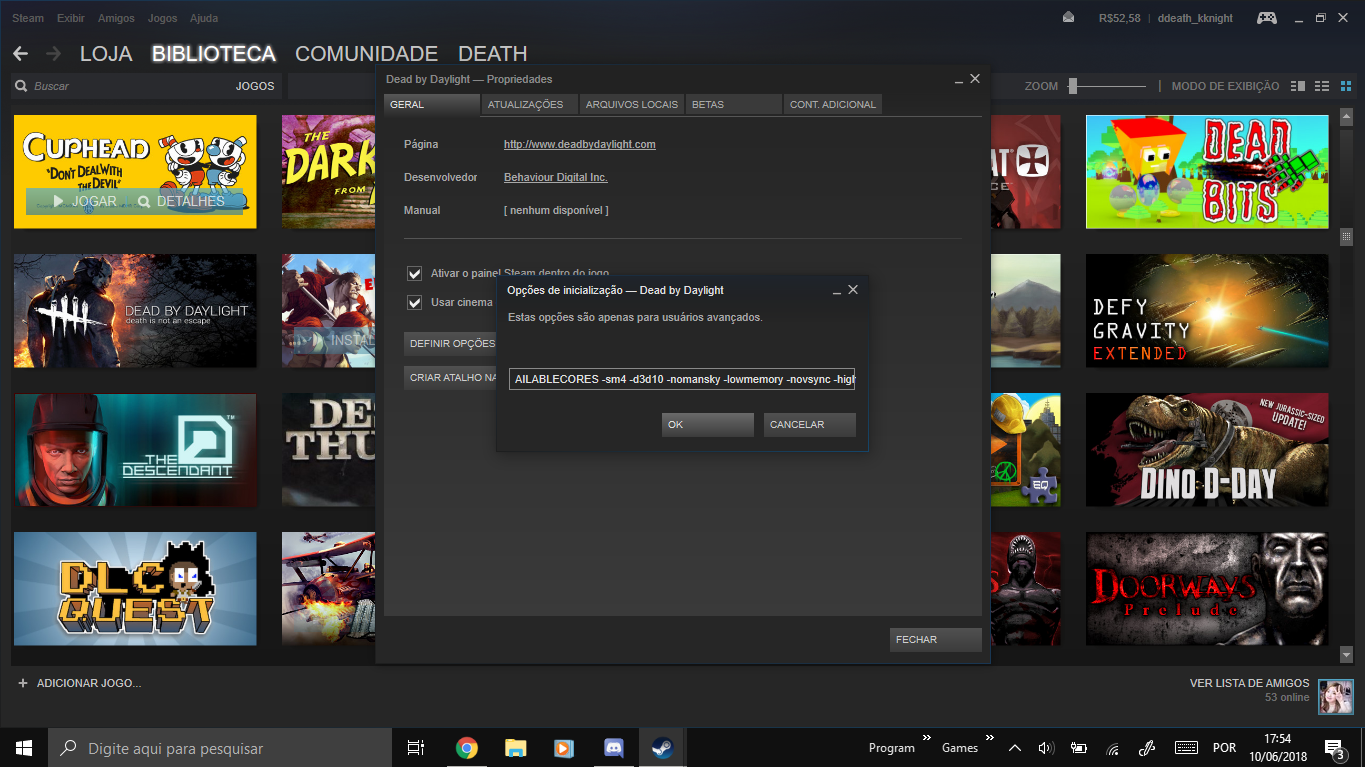The image size is (1365, 767).
Task: Switch to the CONT. ADICIONAL tab
Action: pos(833,104)
